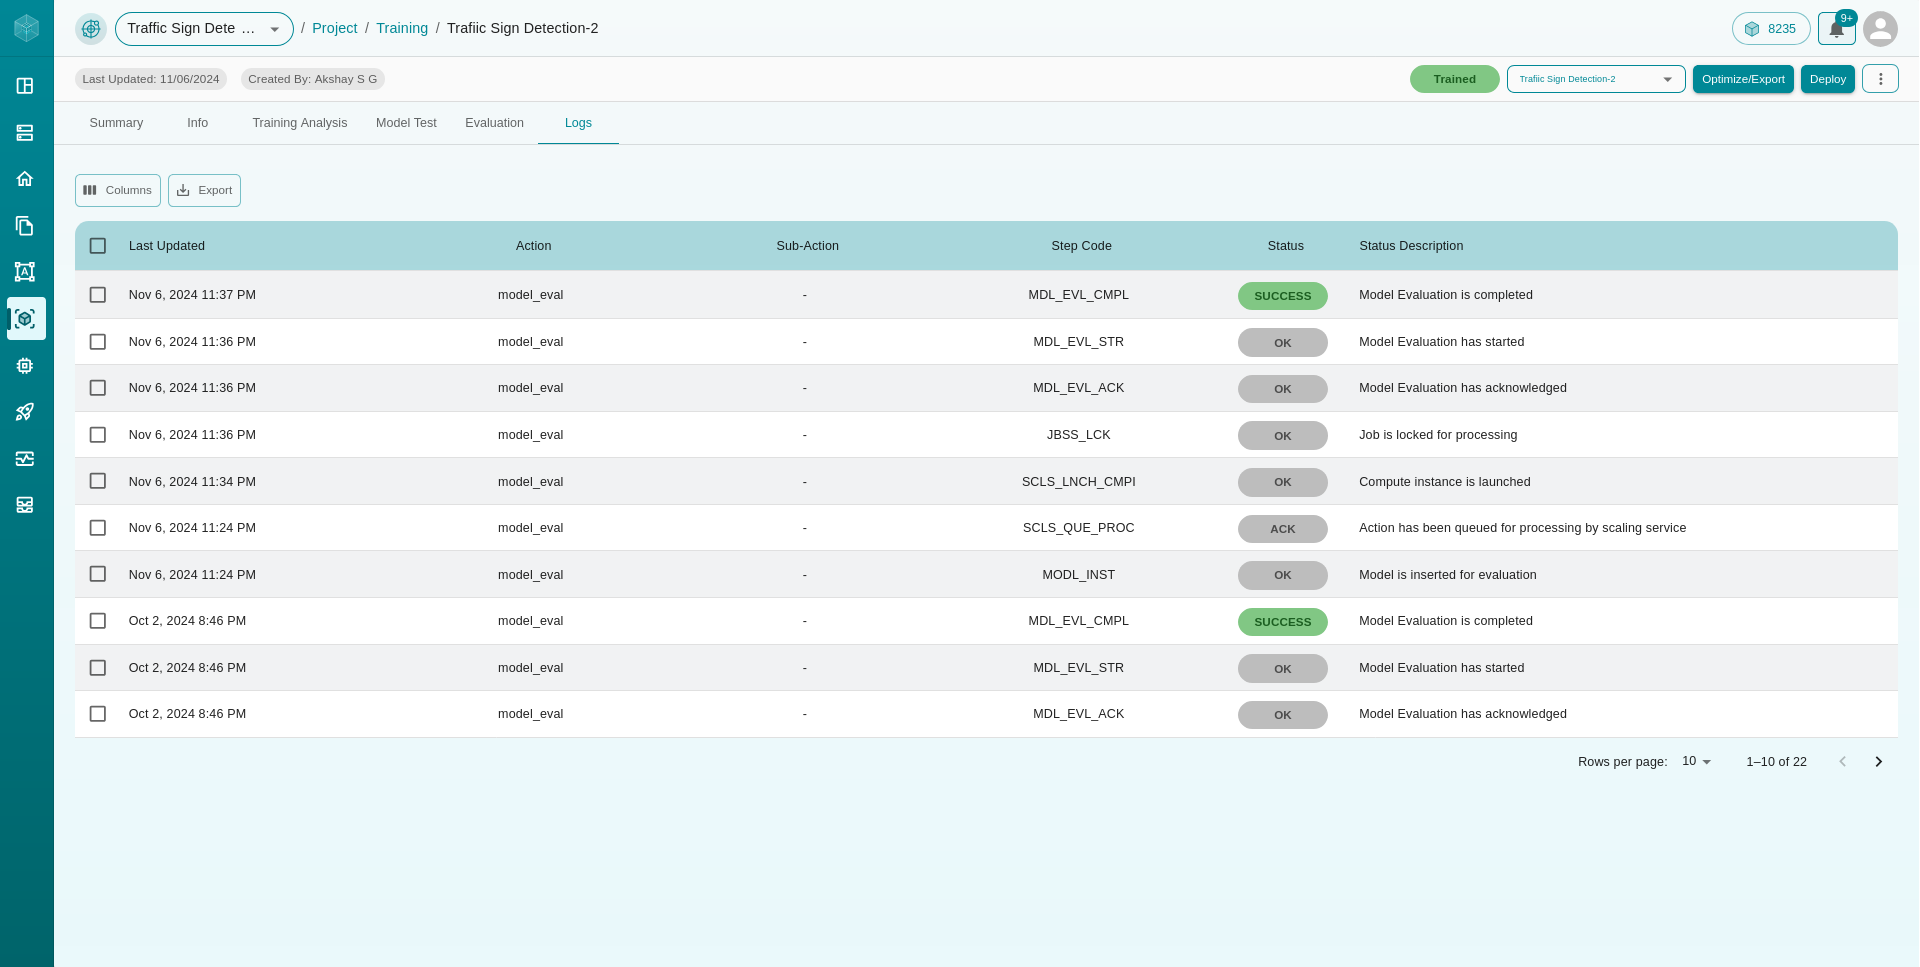Image resolution: width=1920 pixels, height=967 pixels.
Task: Open the rocket deployment sidebar icon
Action: [x=25, y=412]
